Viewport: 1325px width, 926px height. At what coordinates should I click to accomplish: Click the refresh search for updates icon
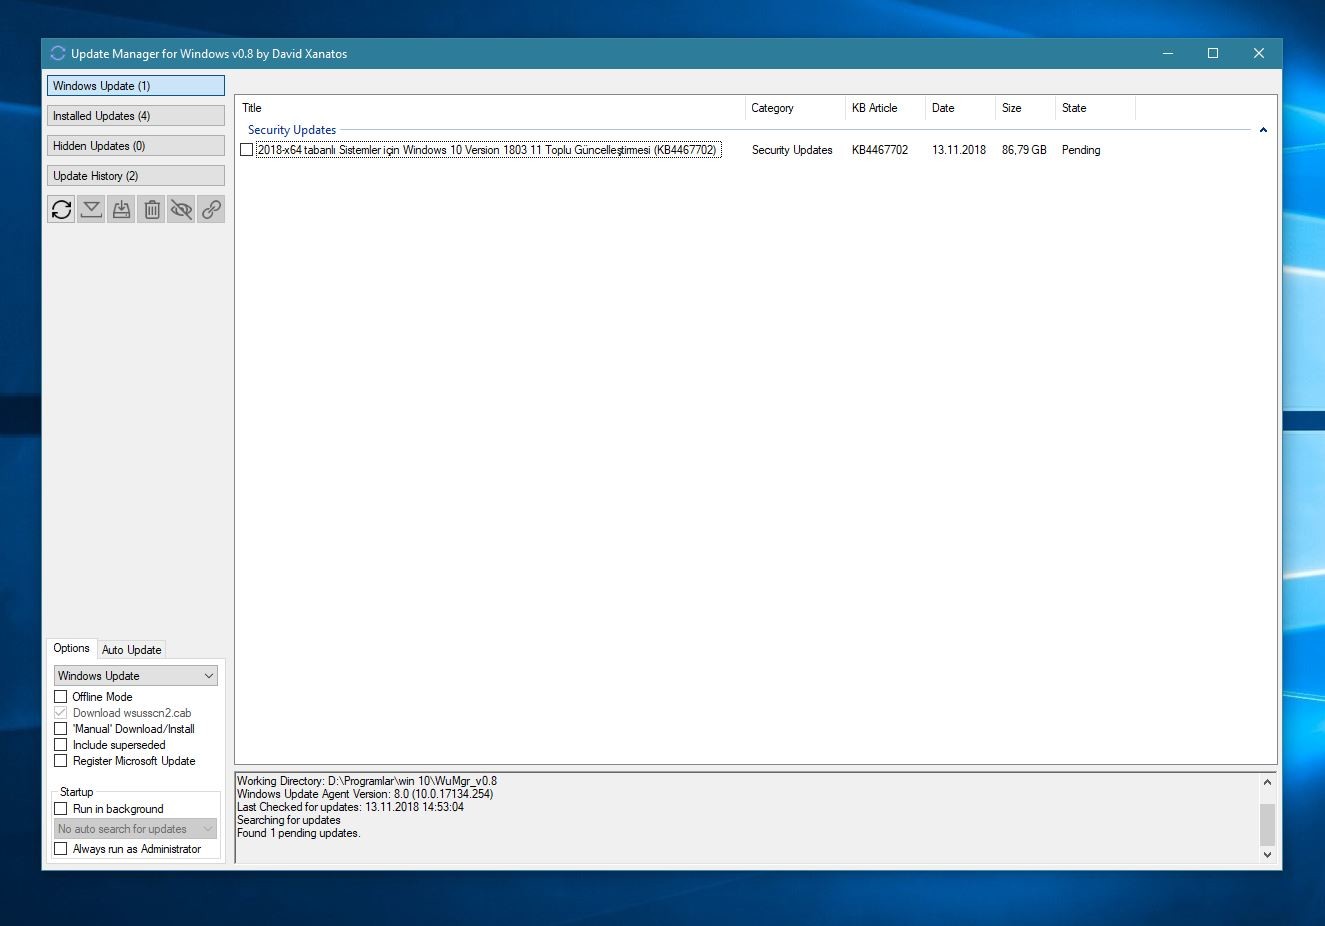click(x=61, y=209)
